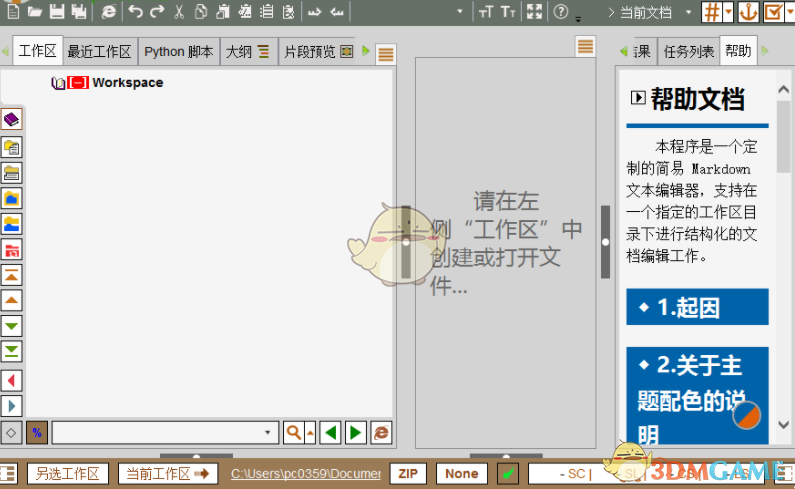Click the search magnifier button
The height and width of the screenshot is (489, 795).
pos(294,433)
